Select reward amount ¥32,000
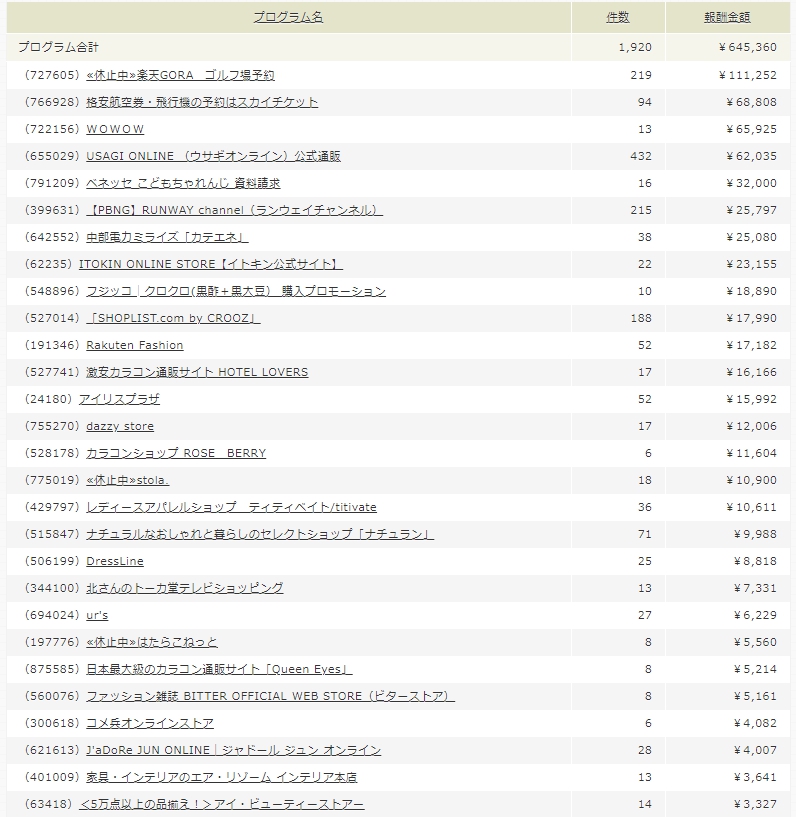Image resolution: width=796 pixels, height=817 pixels. tap(752, 183)
